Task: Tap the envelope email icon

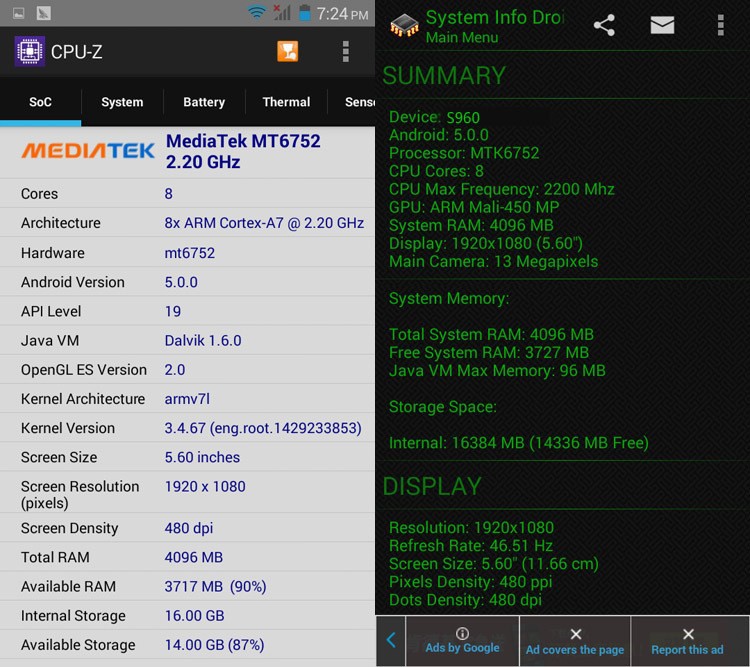Action: point(662,26)
